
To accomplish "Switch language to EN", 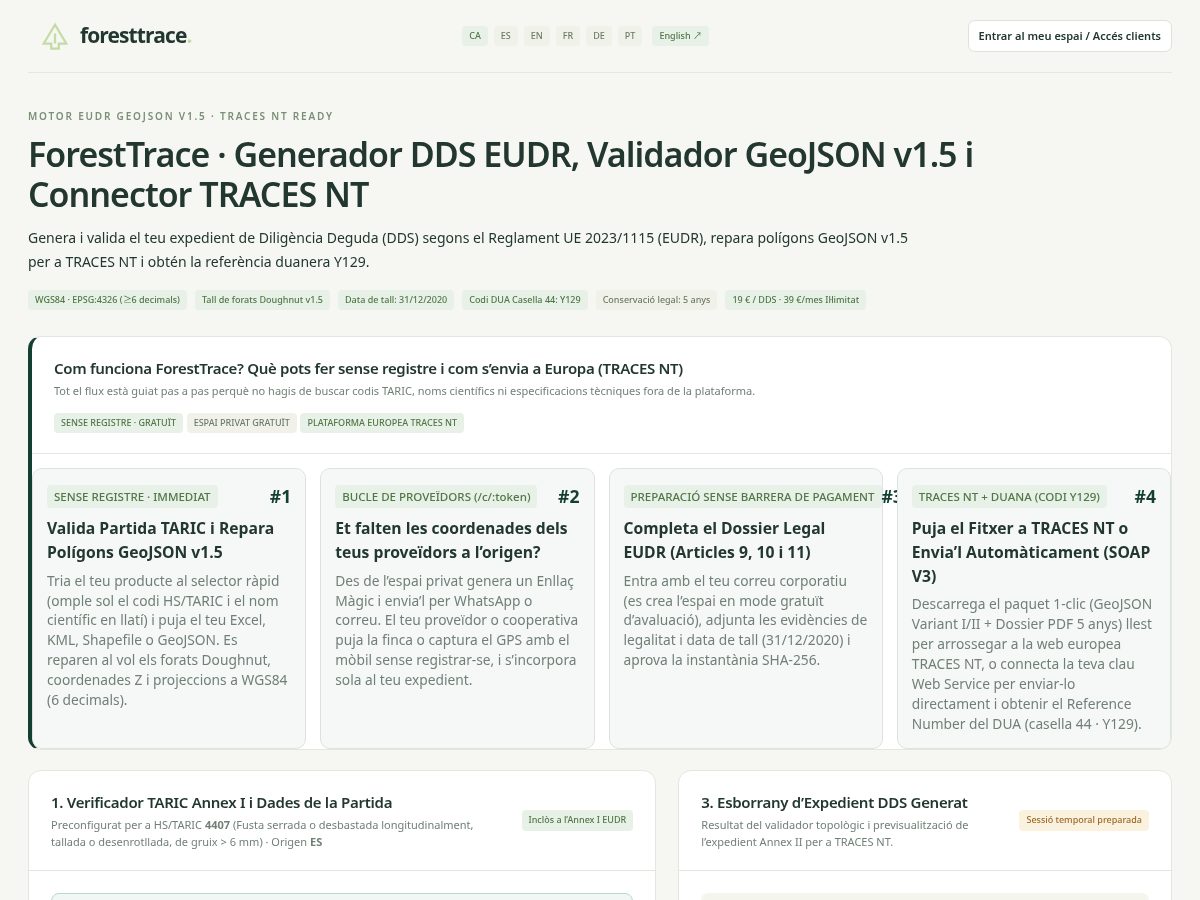I will (537, 36).
